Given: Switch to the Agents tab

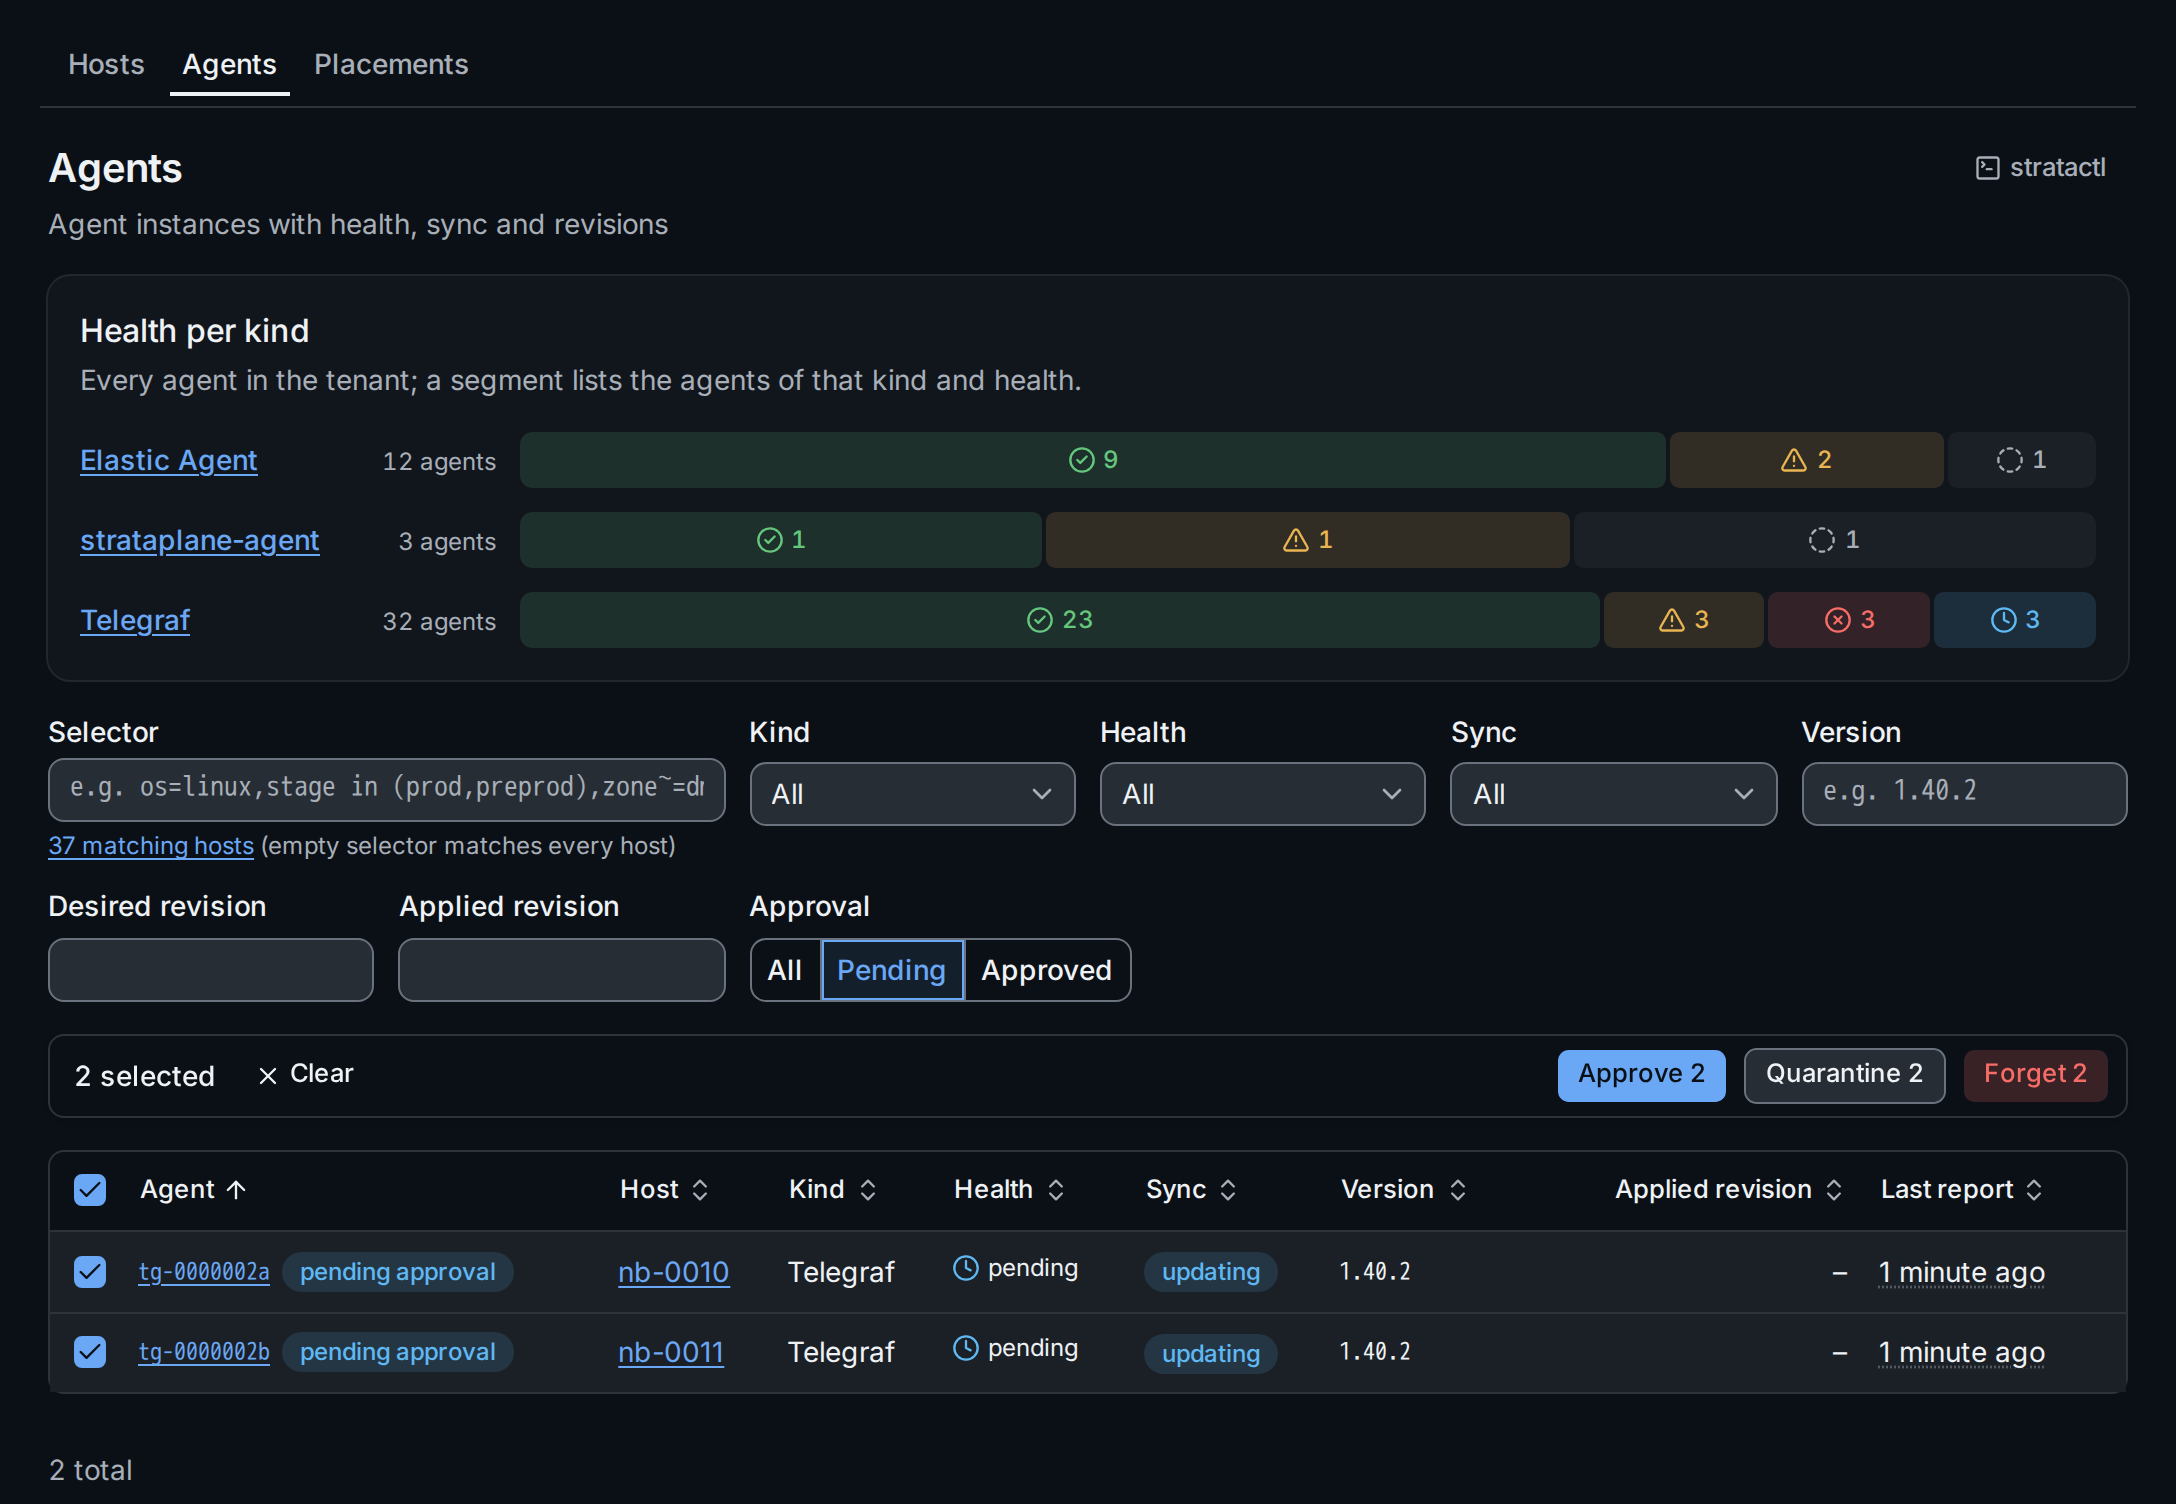Looking at the screenshot, I should pyautogui.click(x=229, y=65).
